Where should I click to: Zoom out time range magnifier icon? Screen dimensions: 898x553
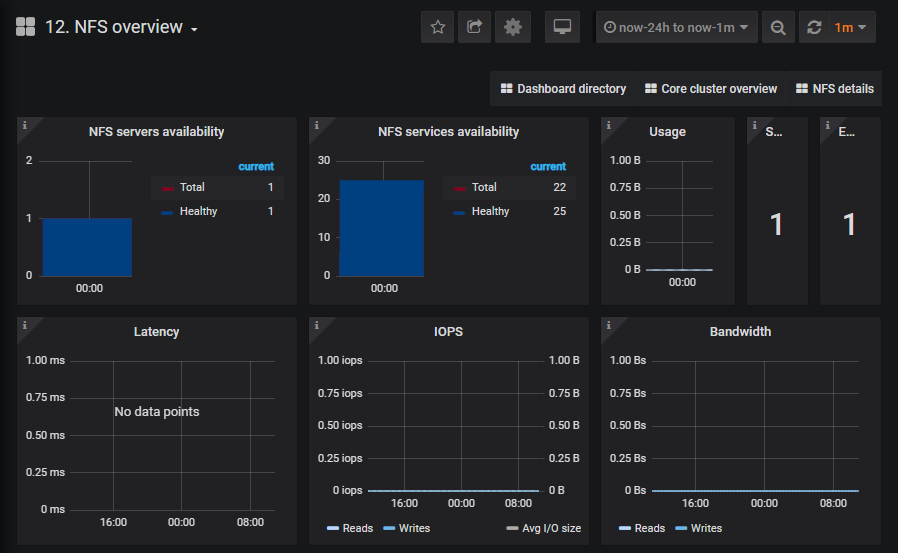tap(778, 27)
